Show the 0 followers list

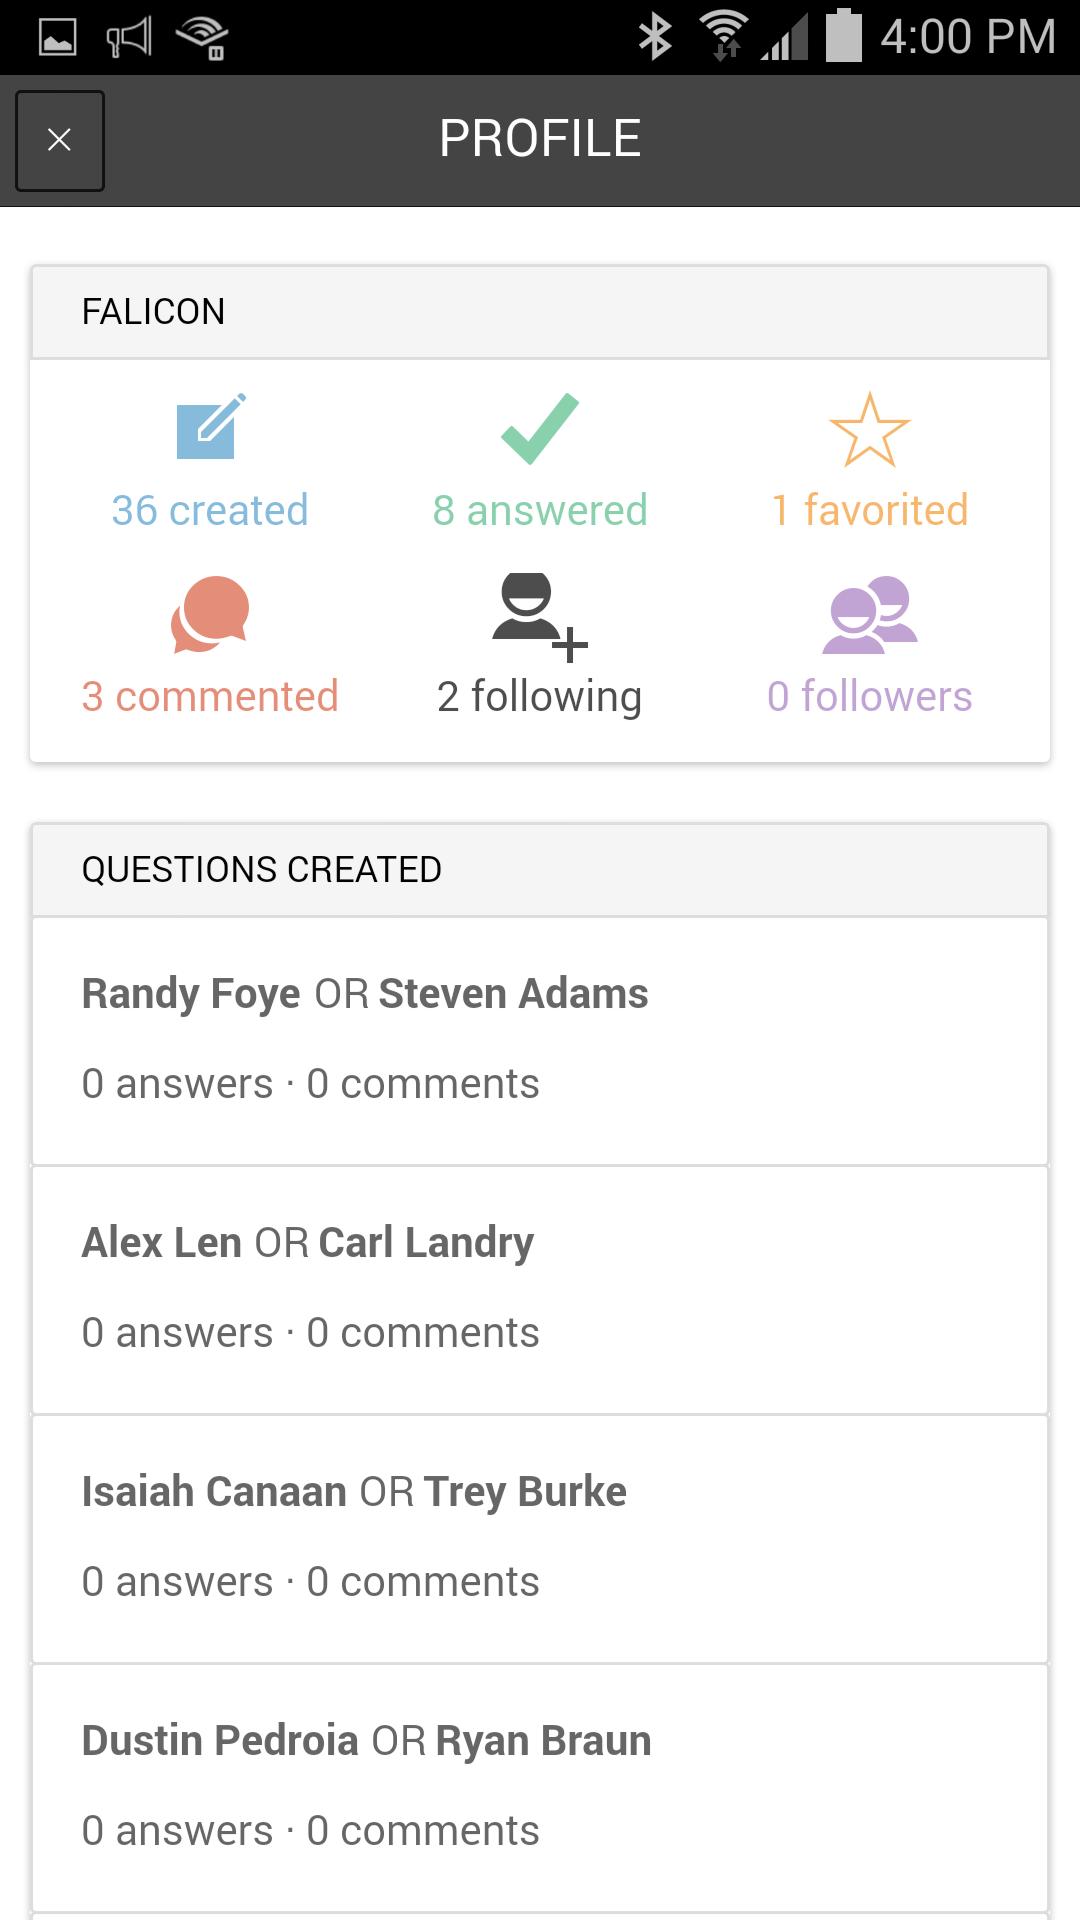(870, 696)
